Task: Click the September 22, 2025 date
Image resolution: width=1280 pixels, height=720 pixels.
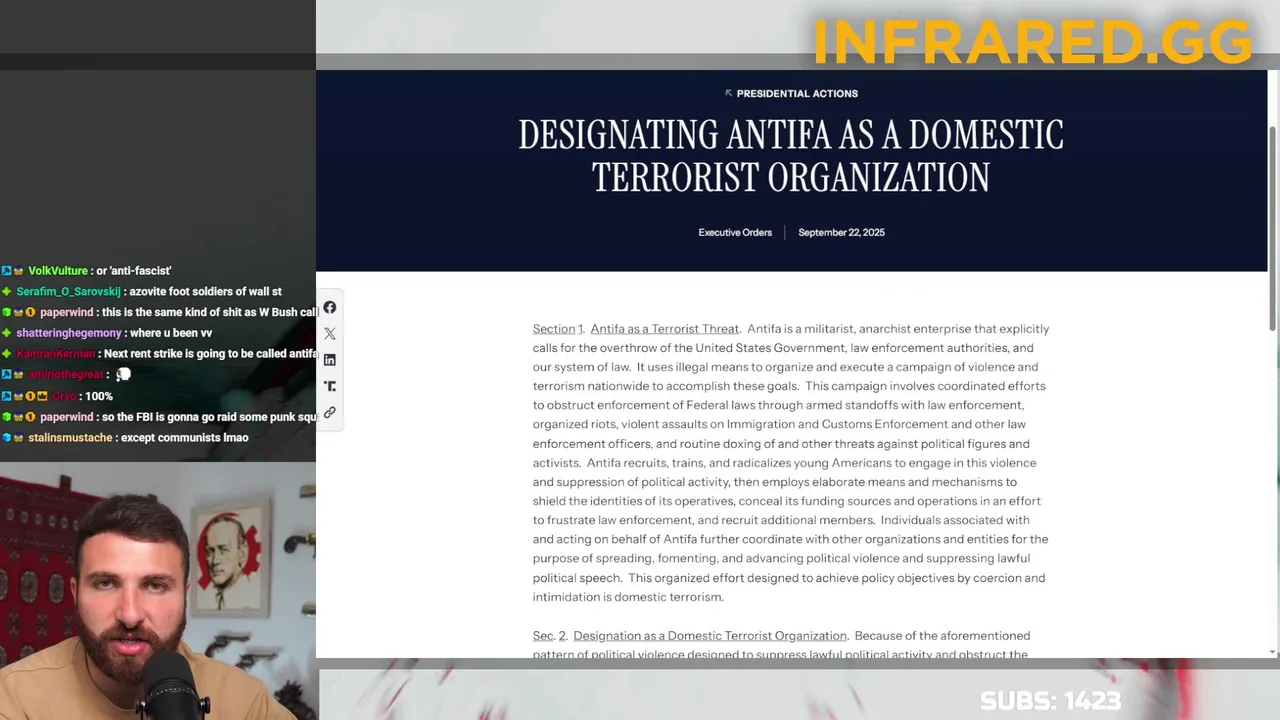Action: point(841,232)
